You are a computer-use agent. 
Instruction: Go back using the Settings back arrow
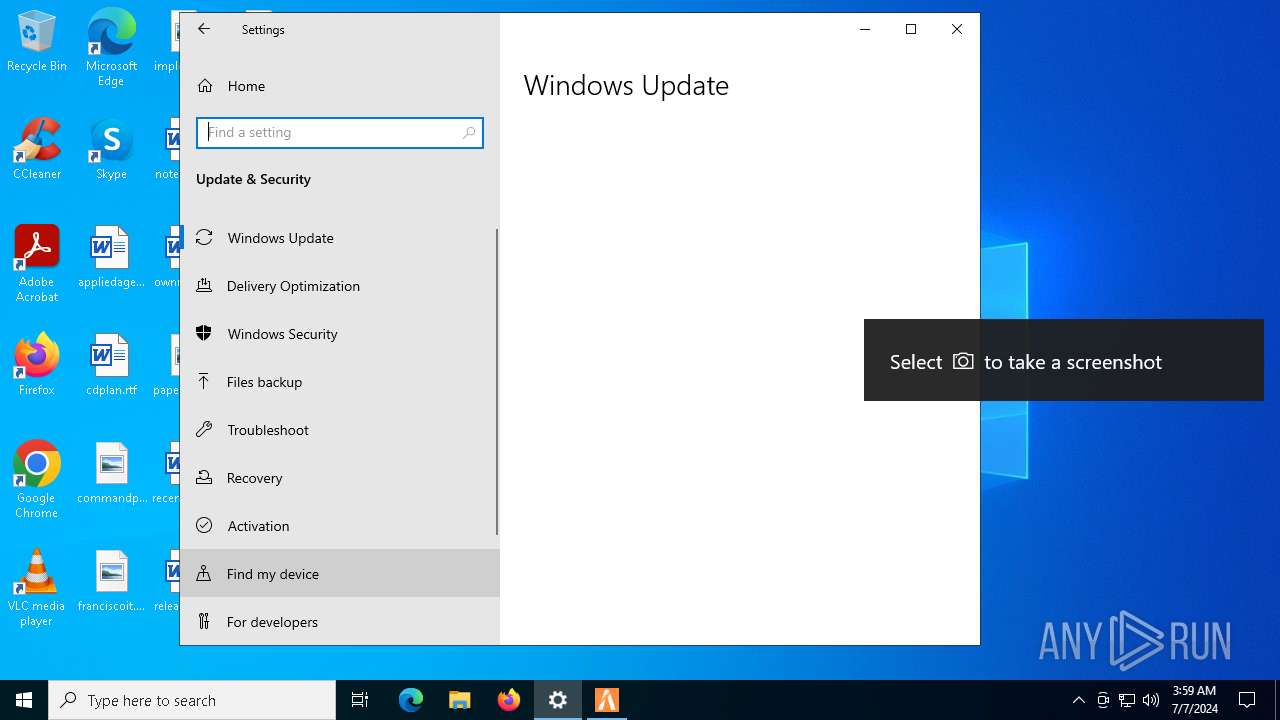pyautogui.click(x=204, y=29)
